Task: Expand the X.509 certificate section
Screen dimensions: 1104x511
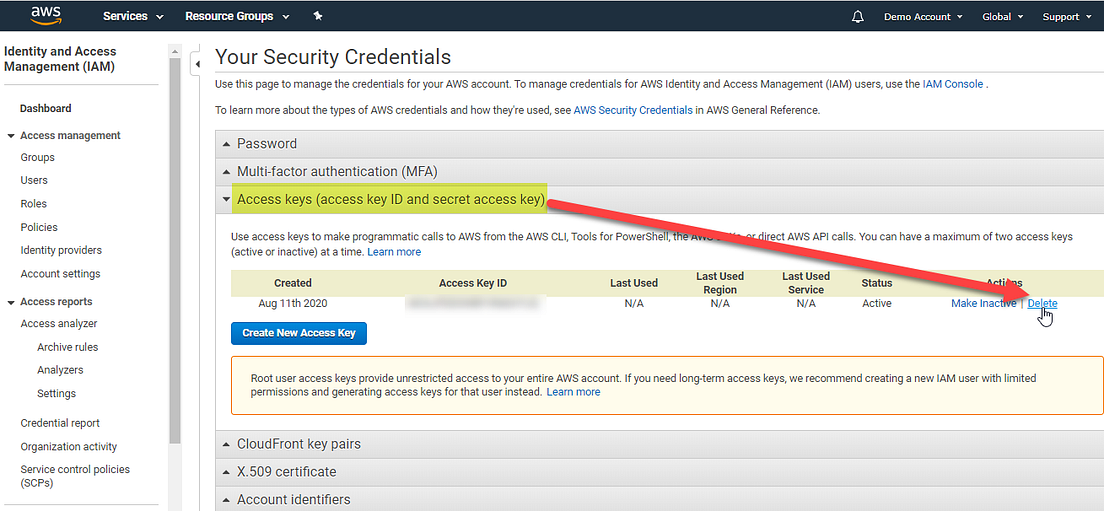Action: pyautogui.click(x=659, y=472)
